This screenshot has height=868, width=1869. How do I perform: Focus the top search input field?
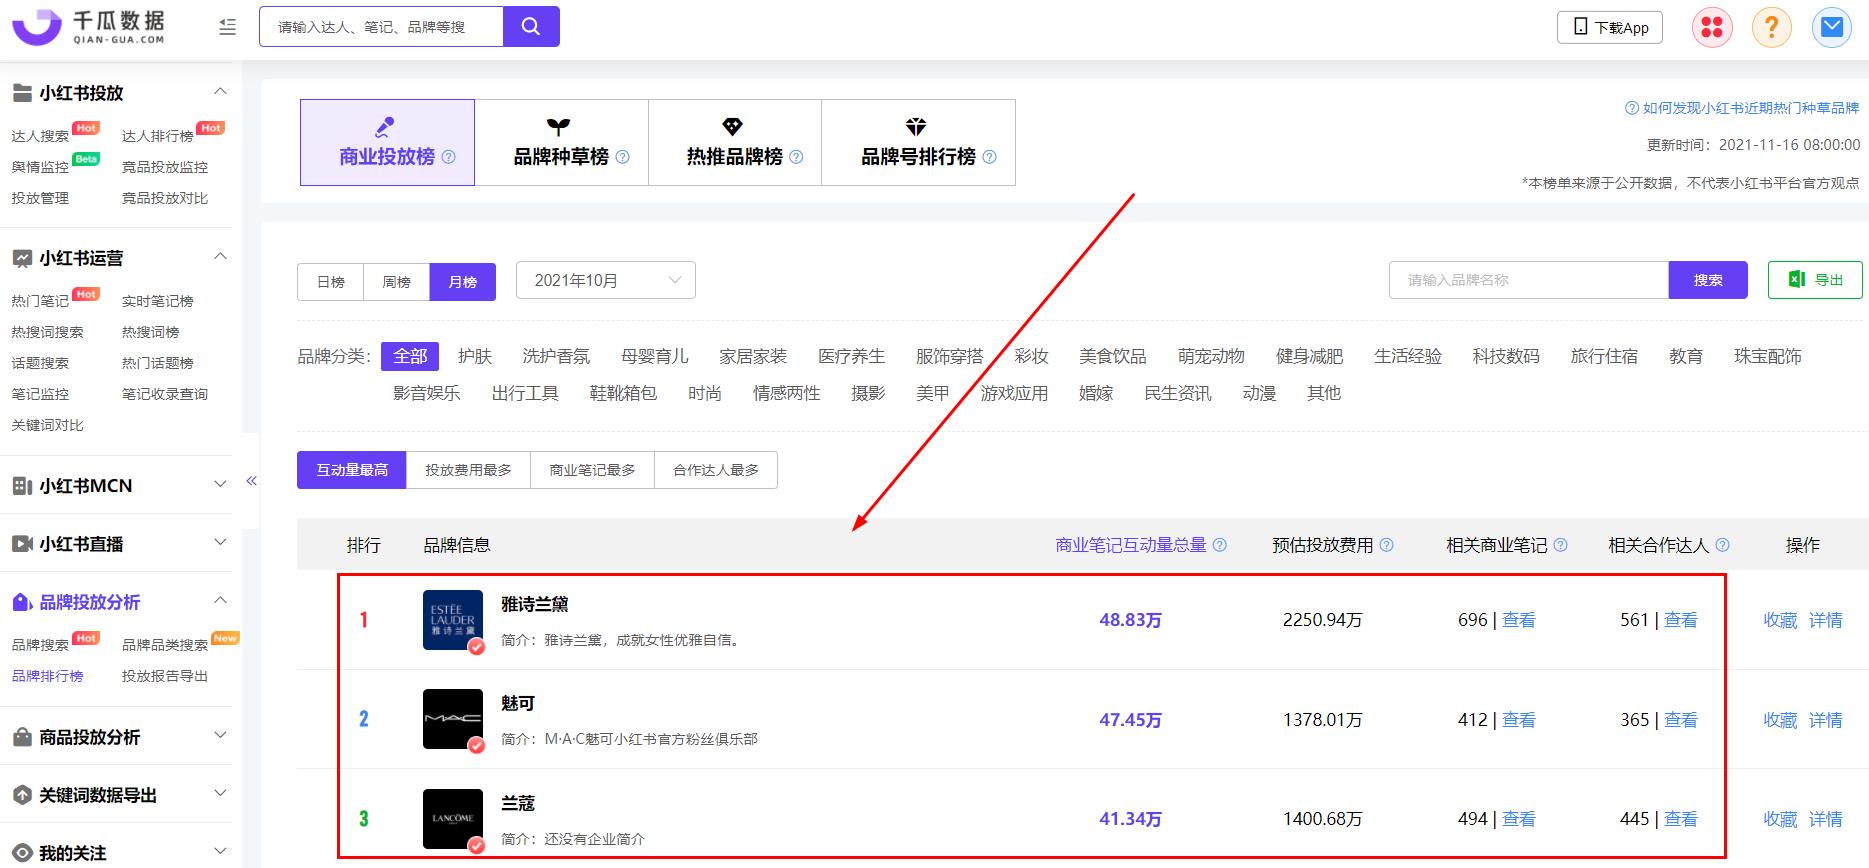point(381,27)
